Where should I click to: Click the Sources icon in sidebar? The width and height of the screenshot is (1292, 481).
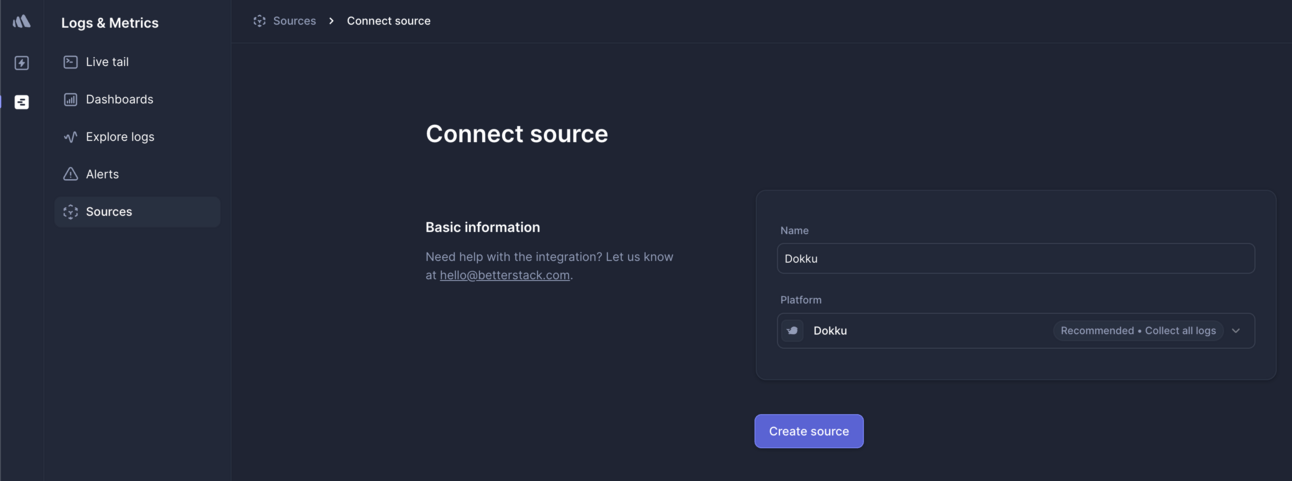tap(70, 212)
